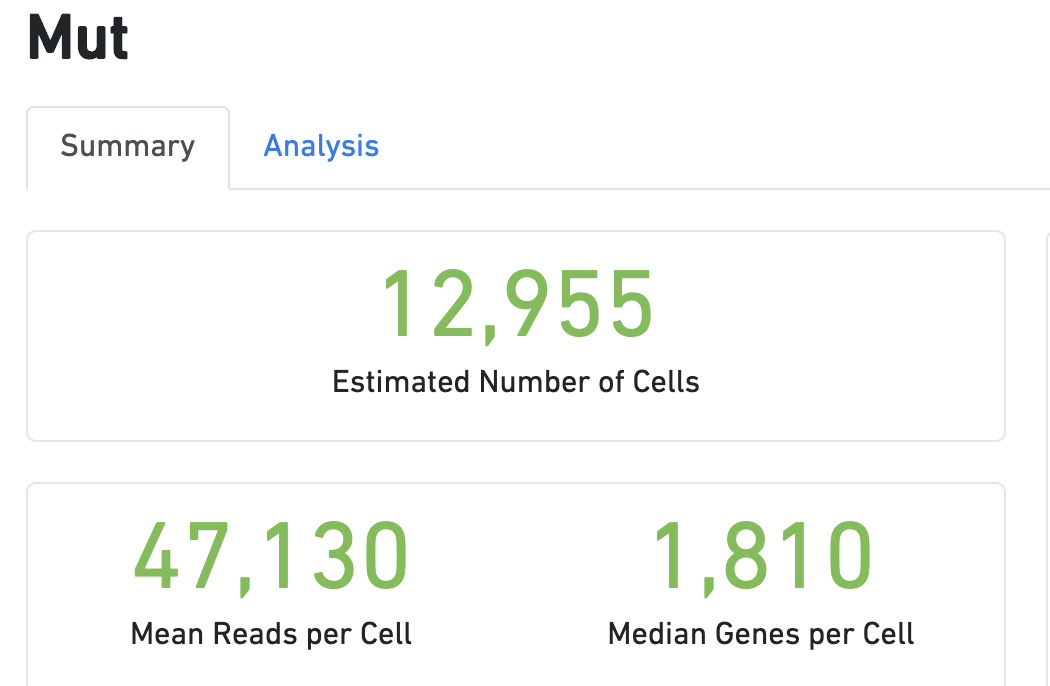1050x686 pixels.
Task: Click the 47,130 mean reads value
Action: coord(271,555)
